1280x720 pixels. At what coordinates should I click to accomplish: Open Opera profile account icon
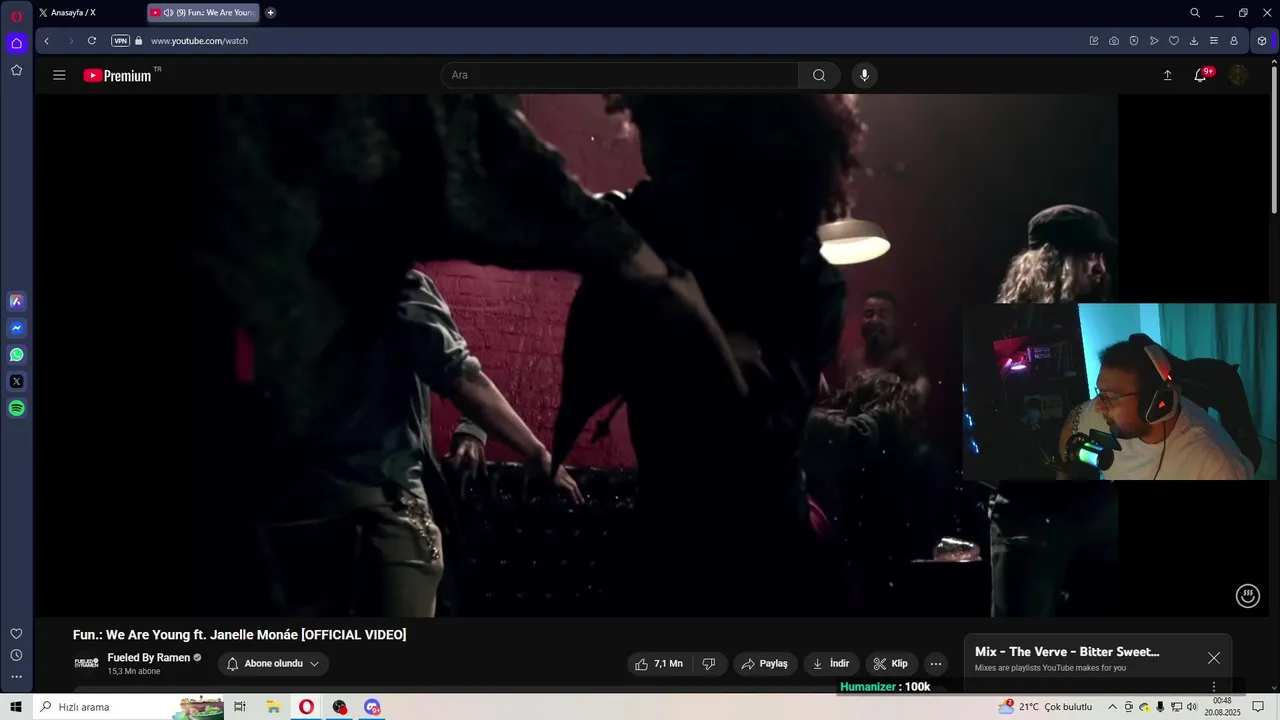click(x=1234, y=41)
